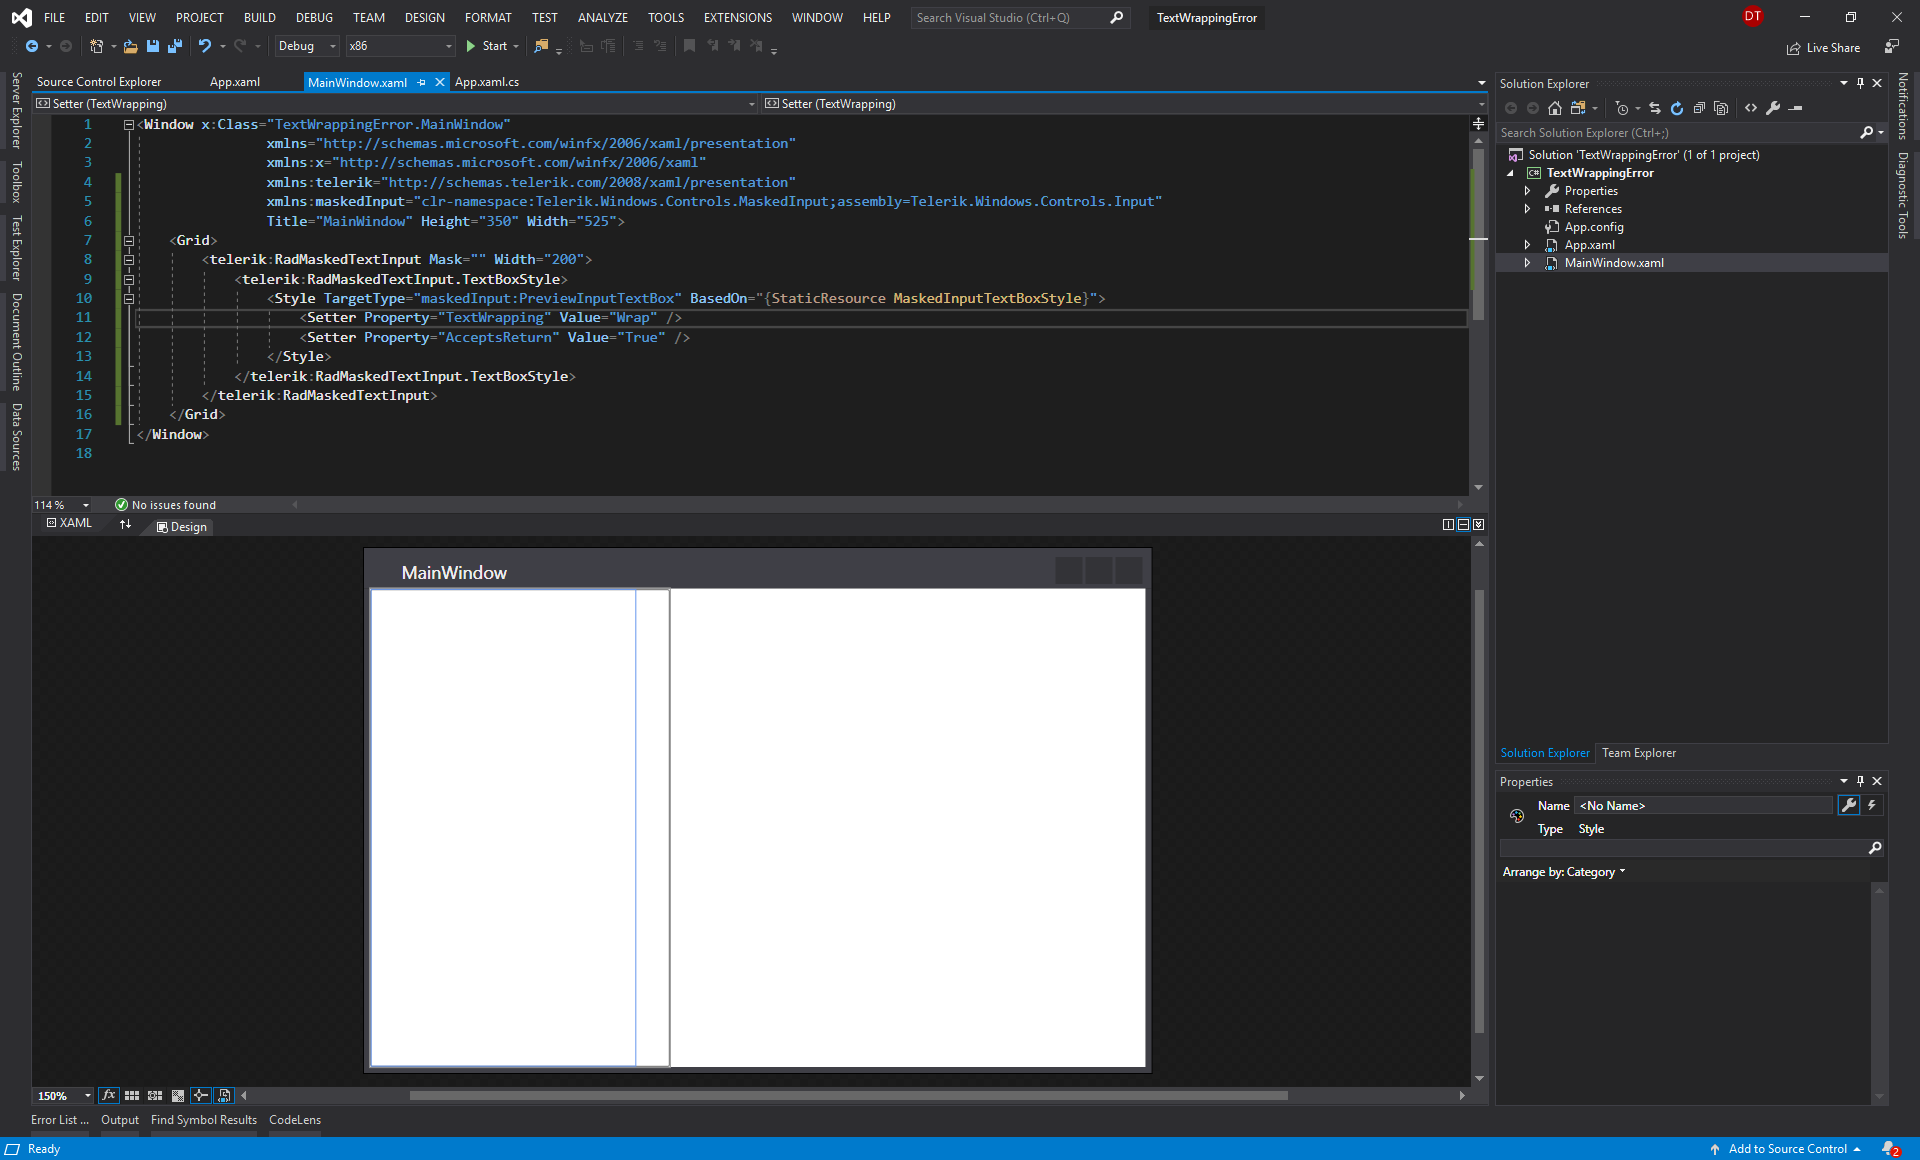Switch to the App.xaml.cs tab
This screenshot has width=1920, height=1160.
click(x=487, y=82)
